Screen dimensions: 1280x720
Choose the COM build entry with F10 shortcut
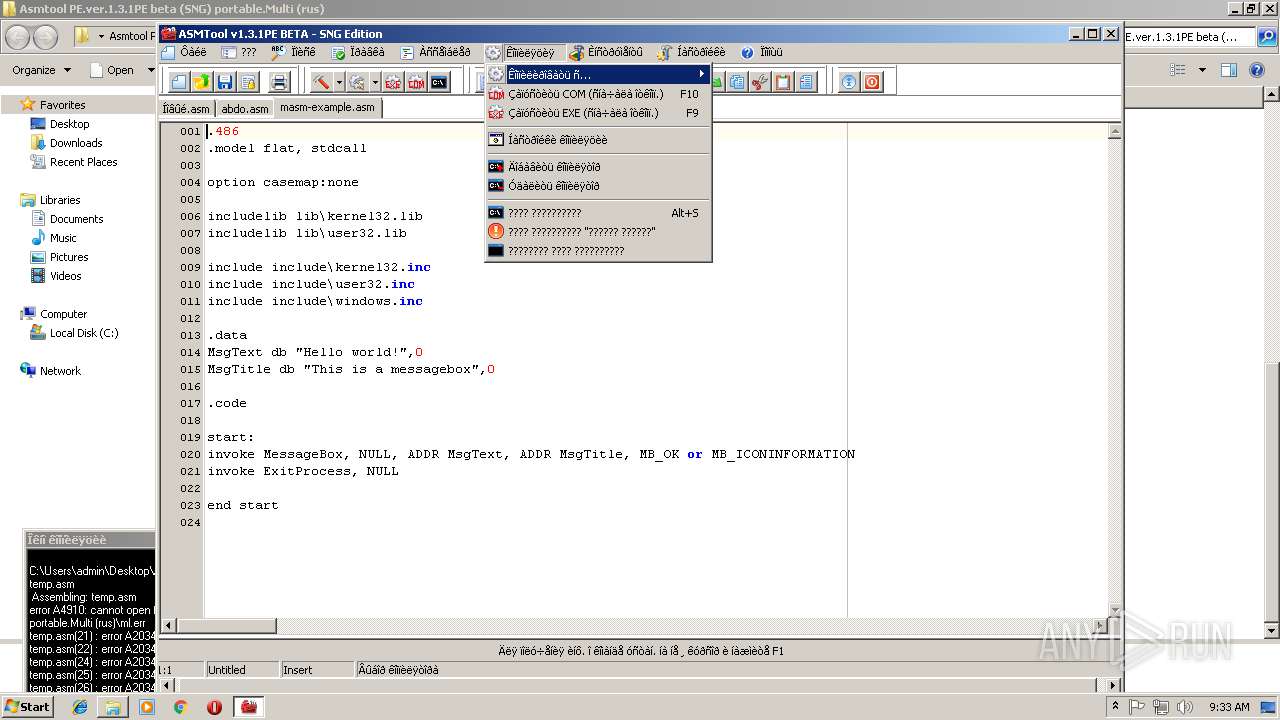[598, 94]
